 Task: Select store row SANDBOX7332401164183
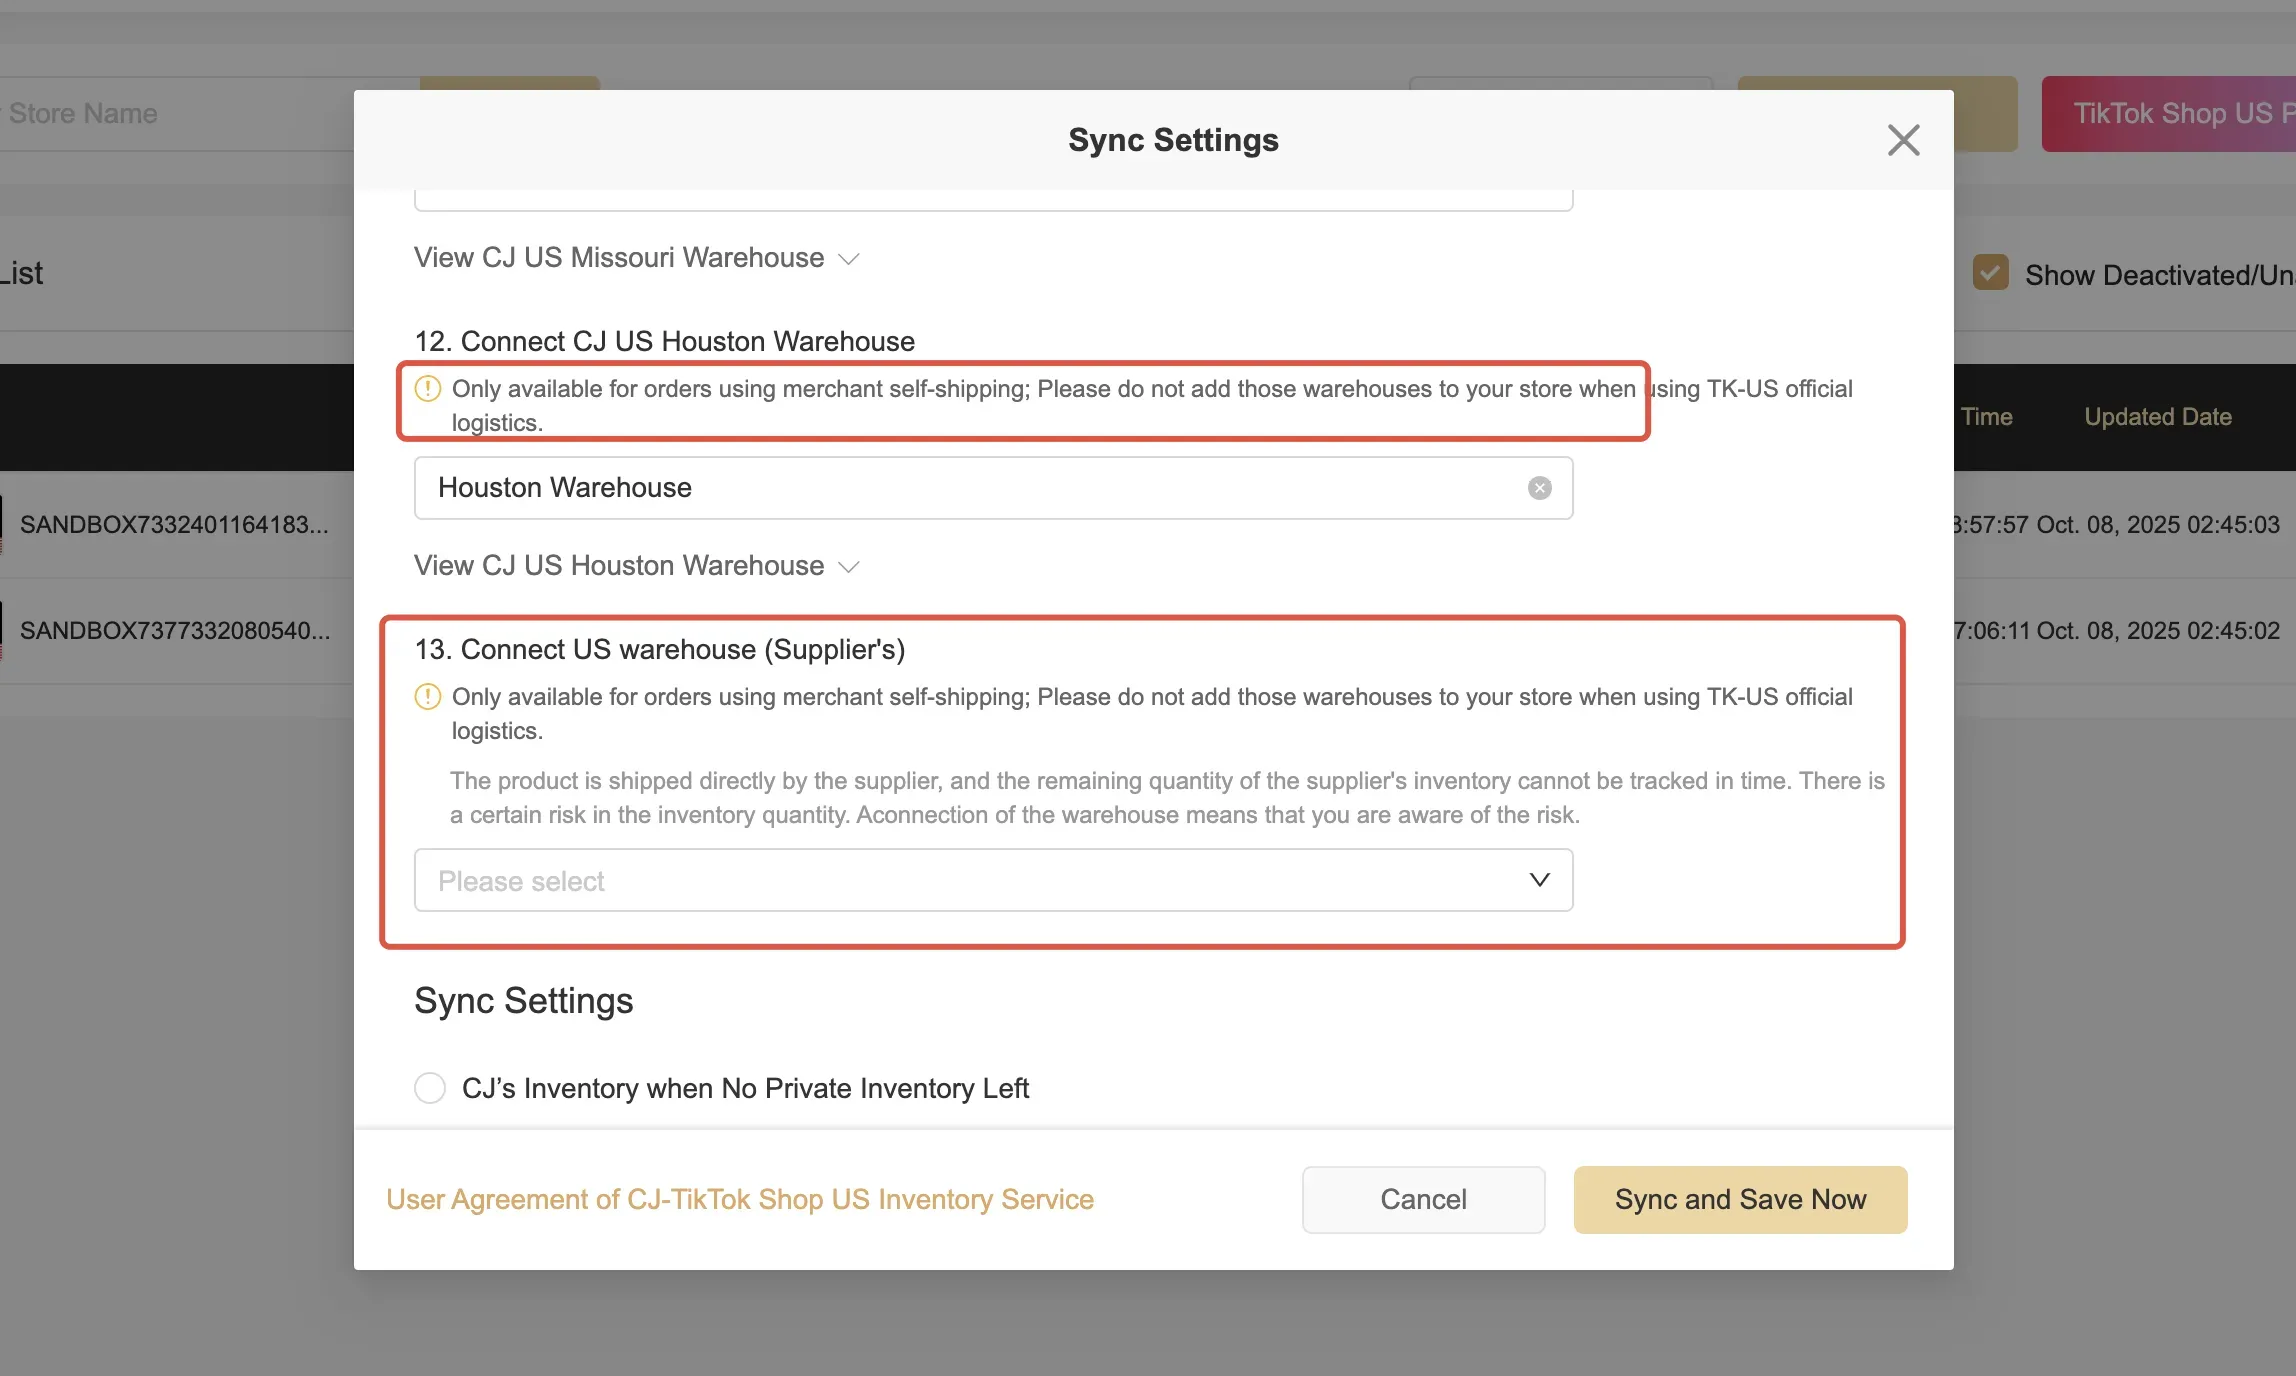tap(174, 525)
